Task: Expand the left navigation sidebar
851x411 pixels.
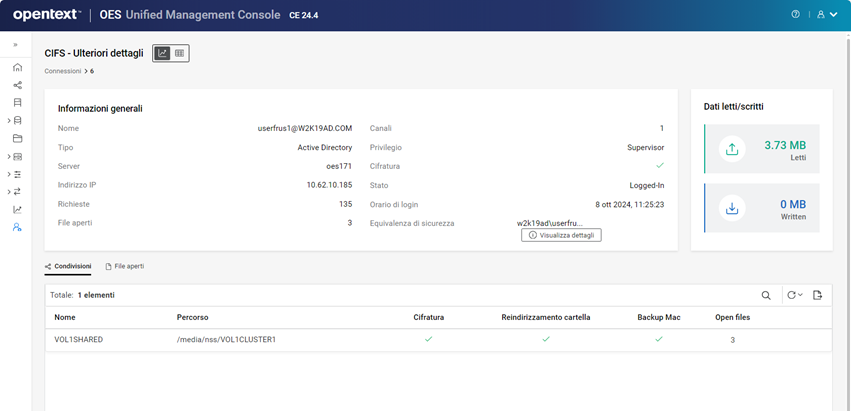Action: [15, 45]
